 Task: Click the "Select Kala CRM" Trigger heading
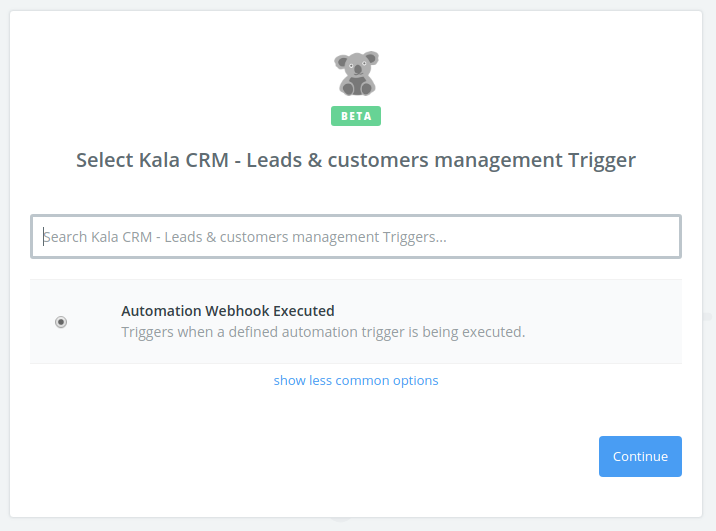(x=356, y=160)
